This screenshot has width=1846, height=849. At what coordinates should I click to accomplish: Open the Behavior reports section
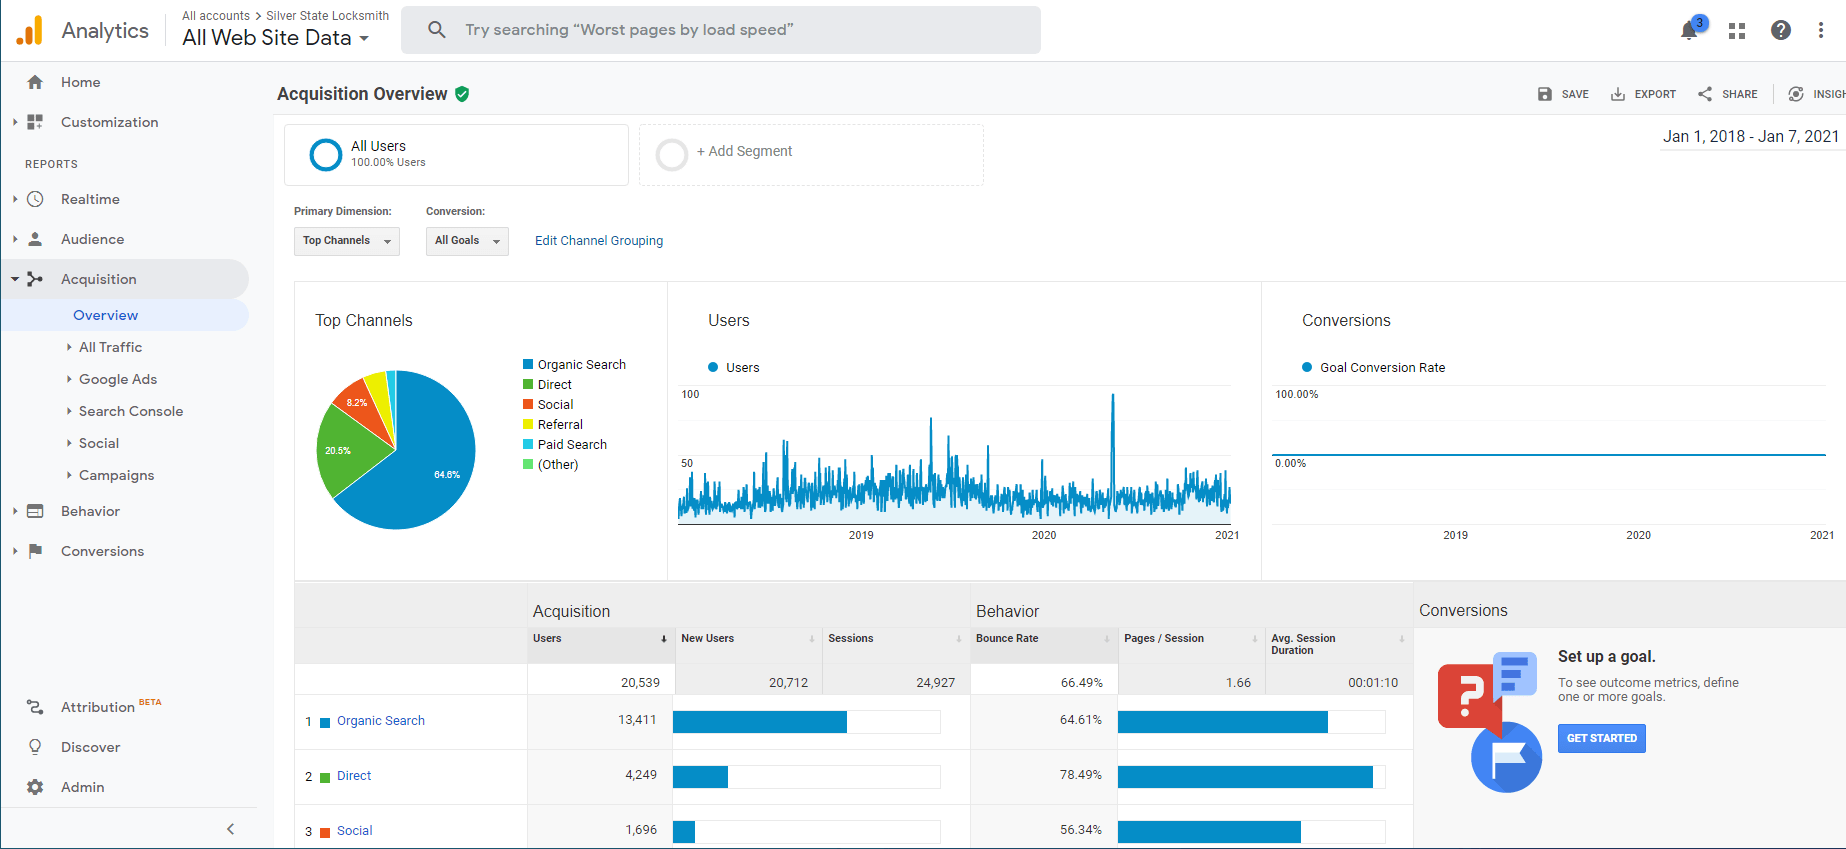click(90, 511)
